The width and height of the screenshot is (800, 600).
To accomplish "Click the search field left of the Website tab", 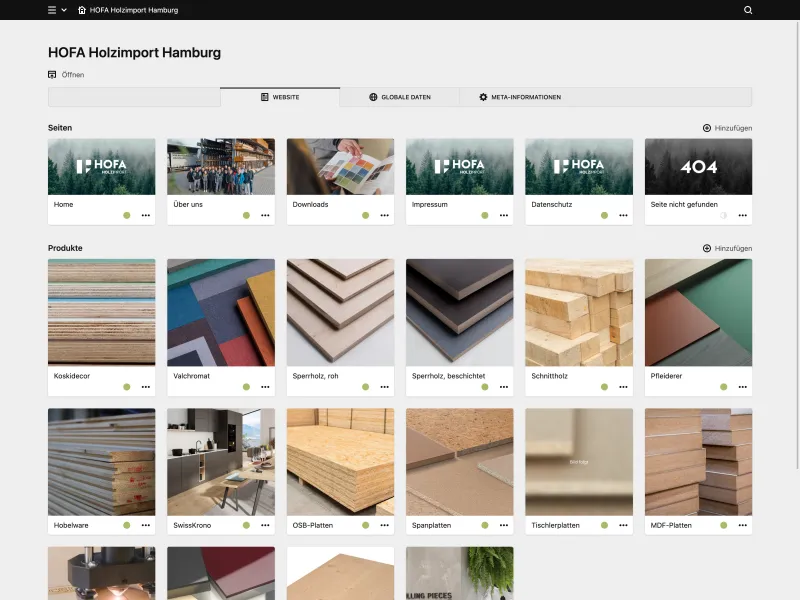I will click(134, 96).
